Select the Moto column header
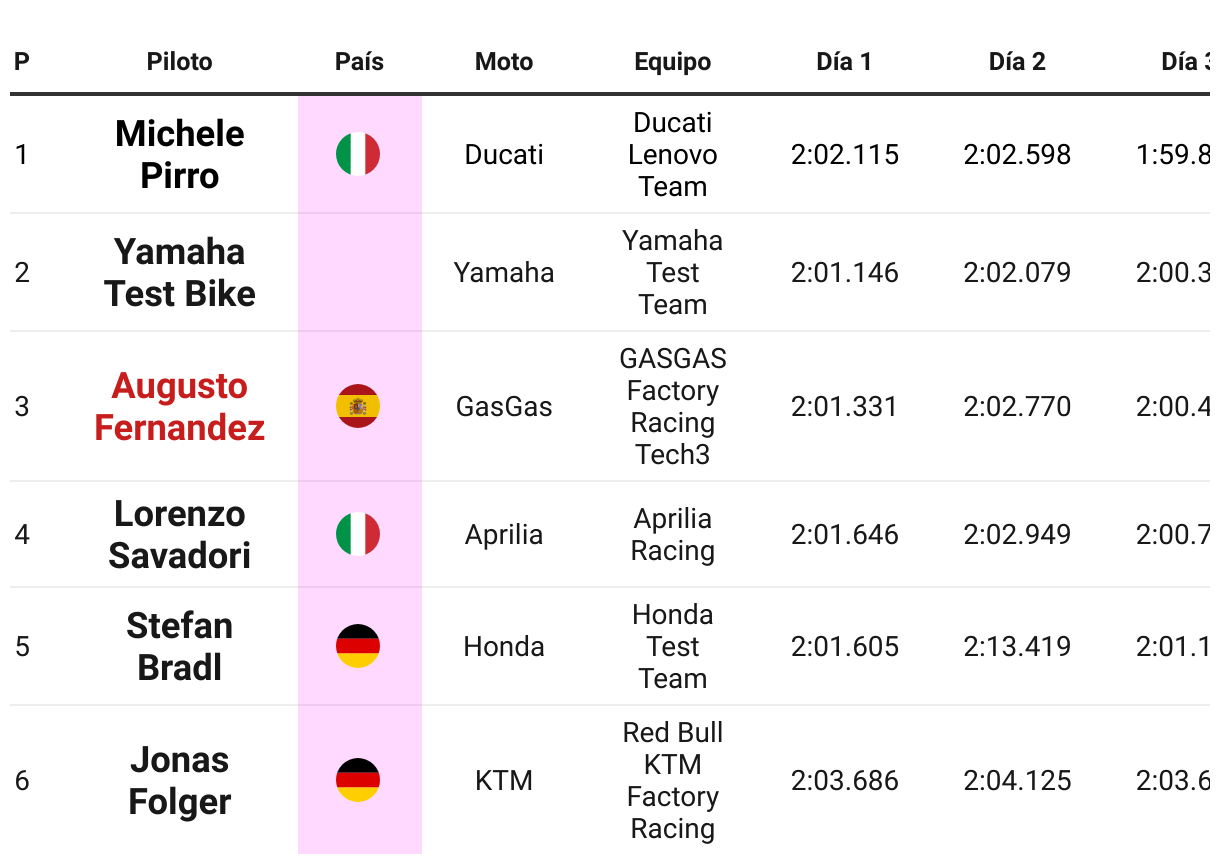This screenshot has height=864, width=1220. coord(504,62)
